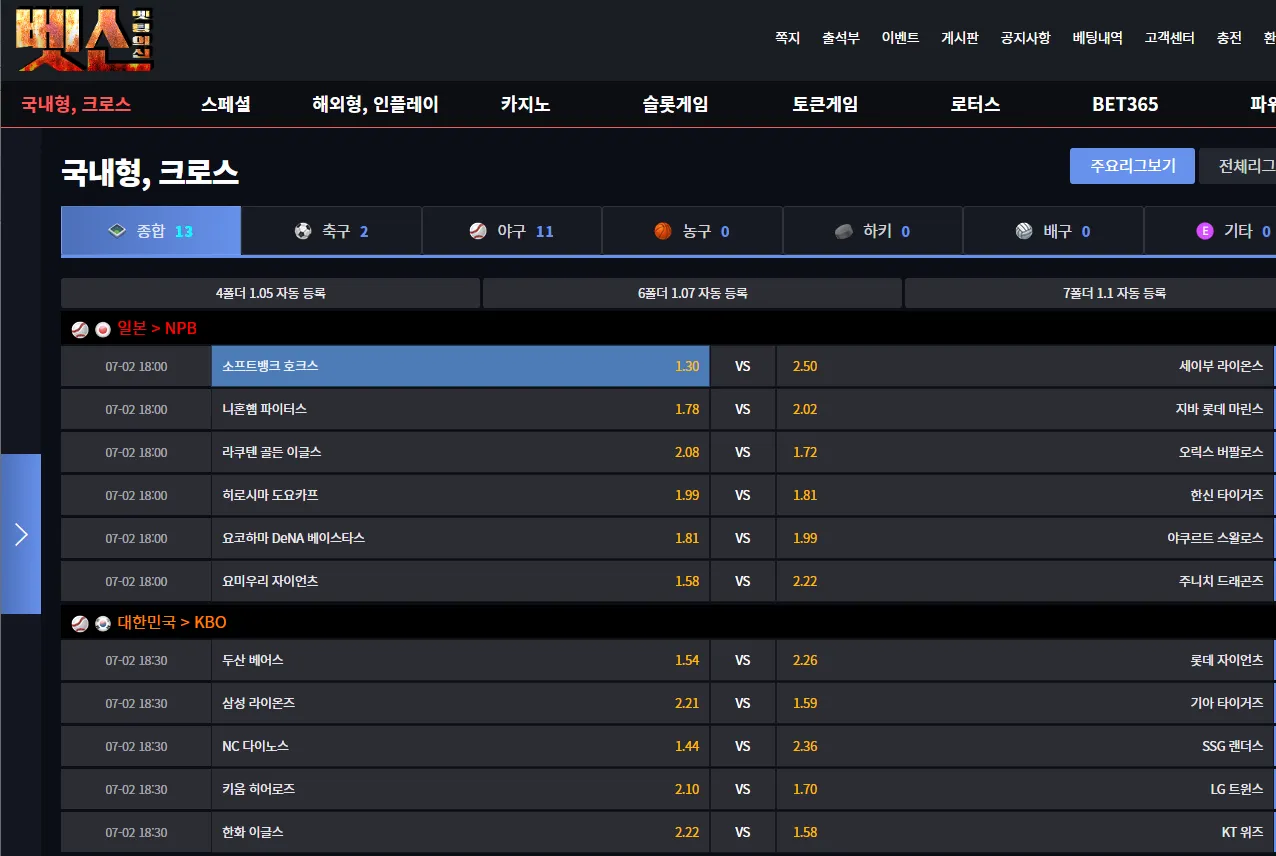Click the volleyball icon on the 배구 tab

pyautogui.click(x=1024, y=231)
